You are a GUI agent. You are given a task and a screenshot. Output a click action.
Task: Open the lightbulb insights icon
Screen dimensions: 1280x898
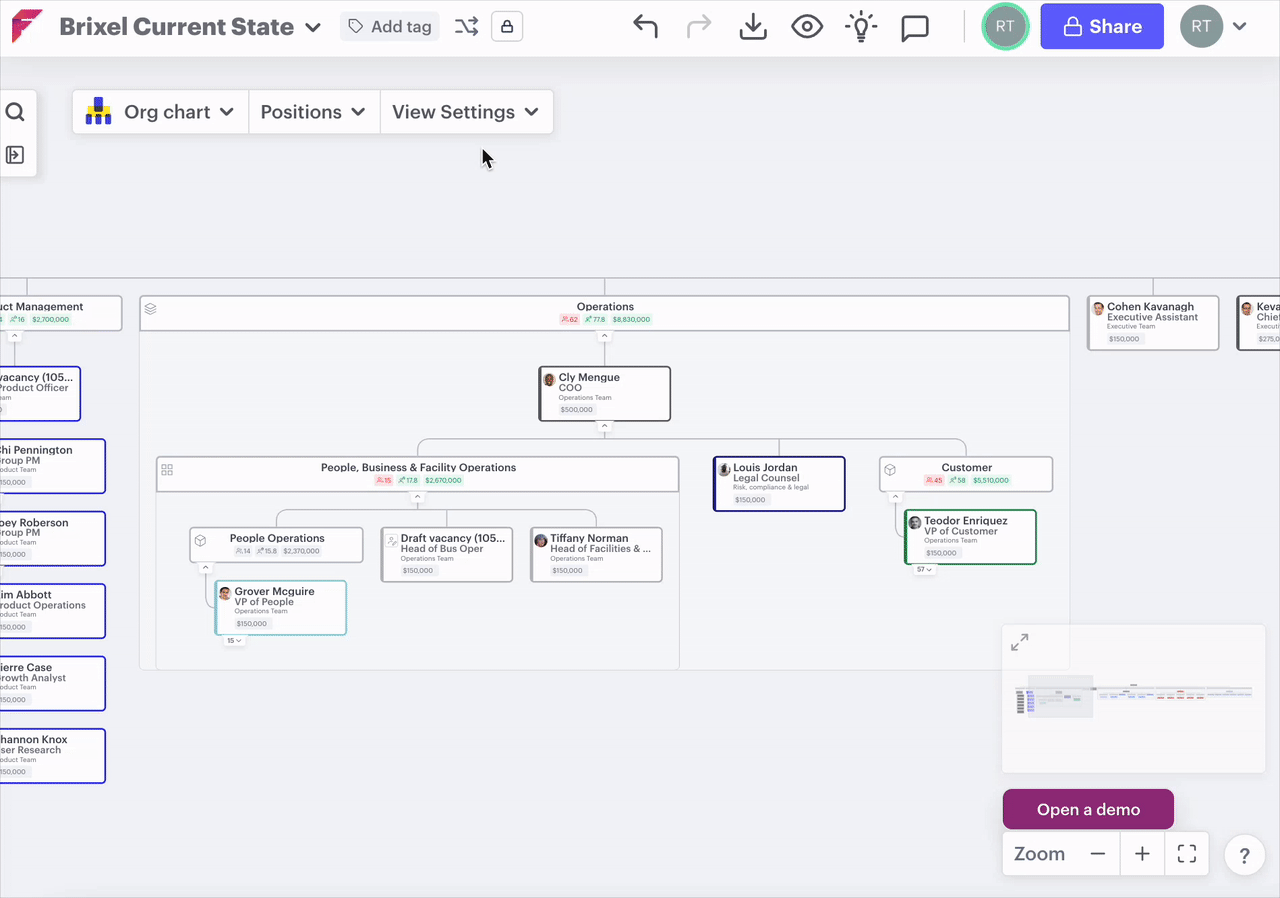coord(860,27)
